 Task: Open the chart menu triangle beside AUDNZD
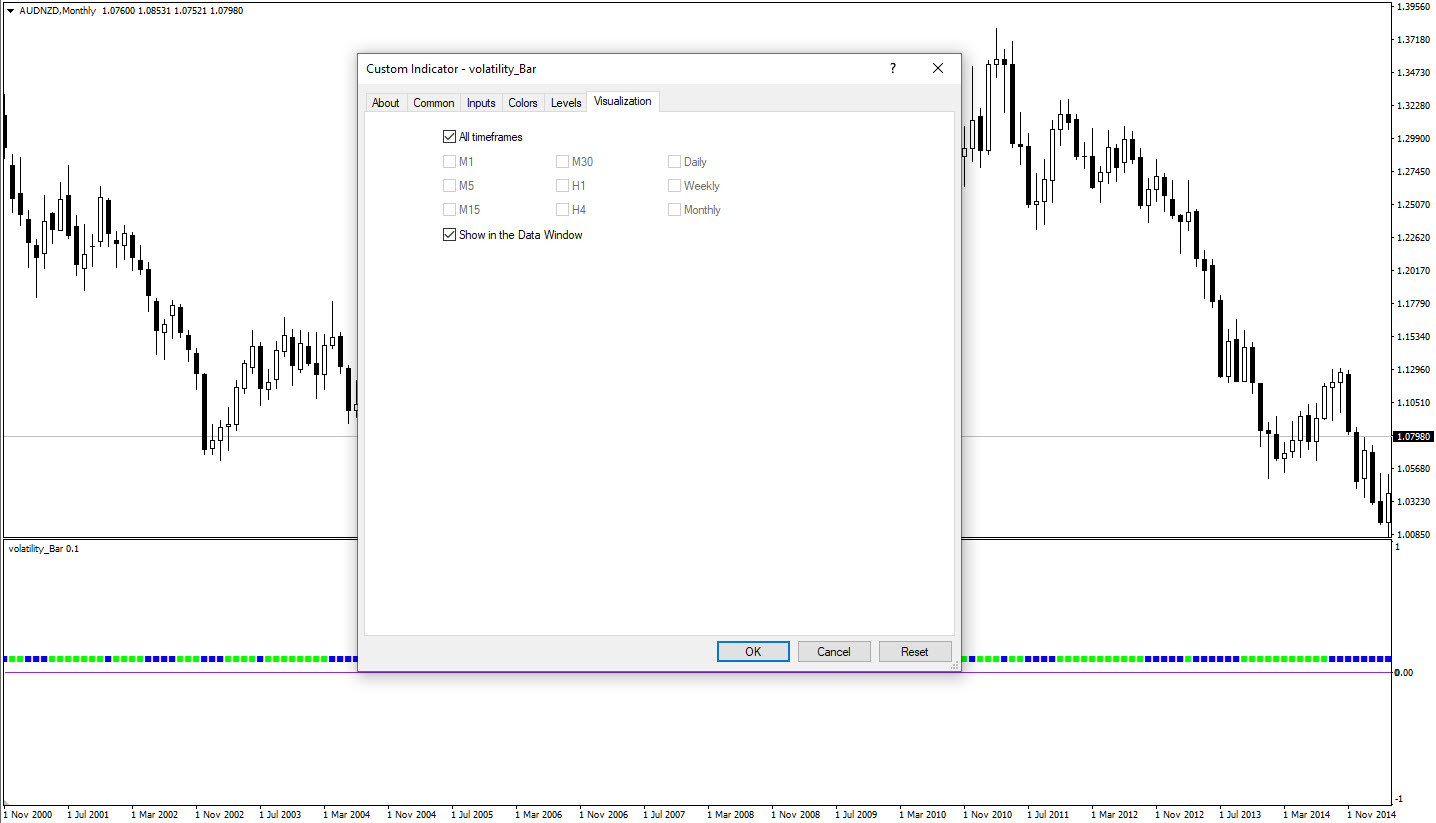[10, 11]
